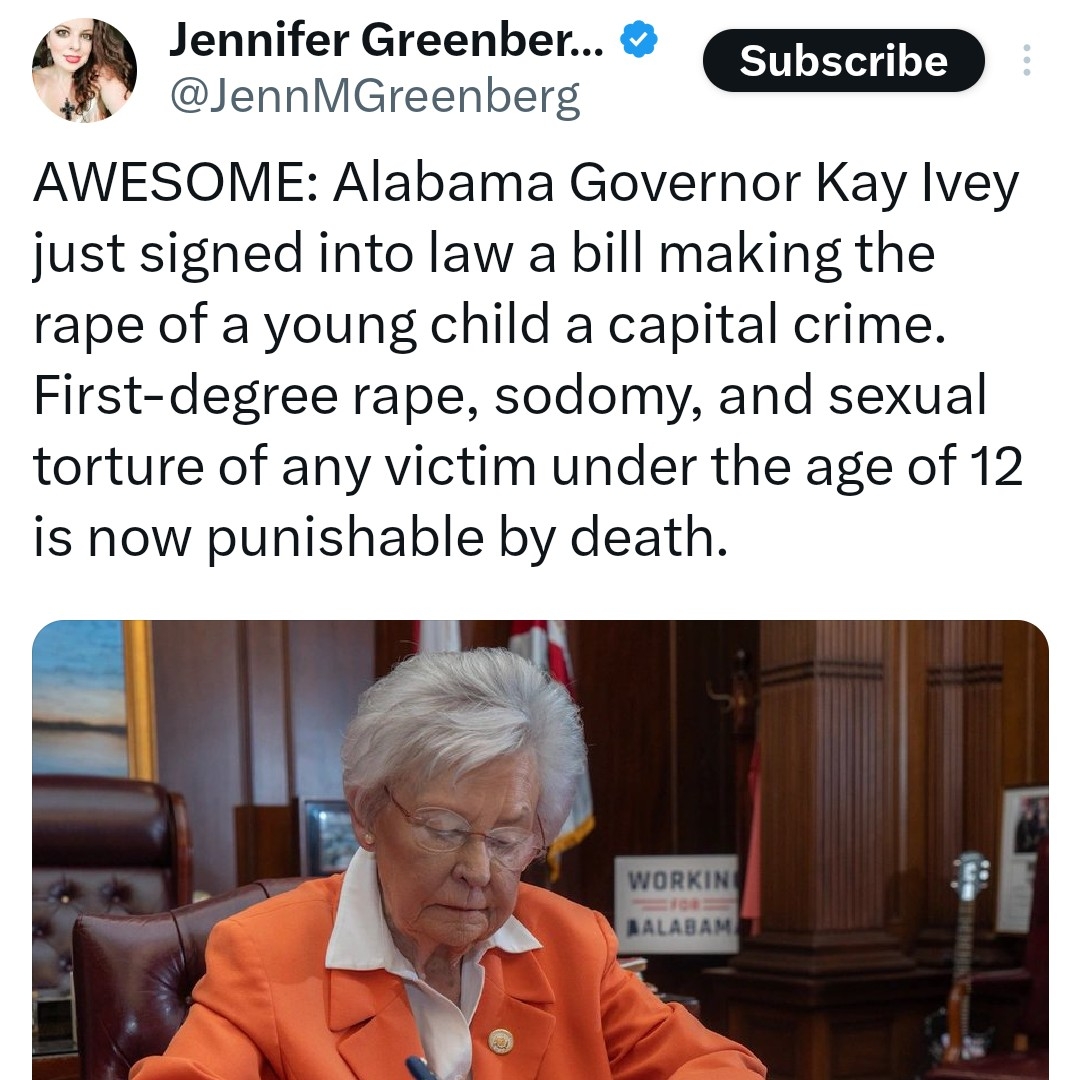Click the framed painting in photo corner
Viewport: 1080px width, 1080px height.
93,698
